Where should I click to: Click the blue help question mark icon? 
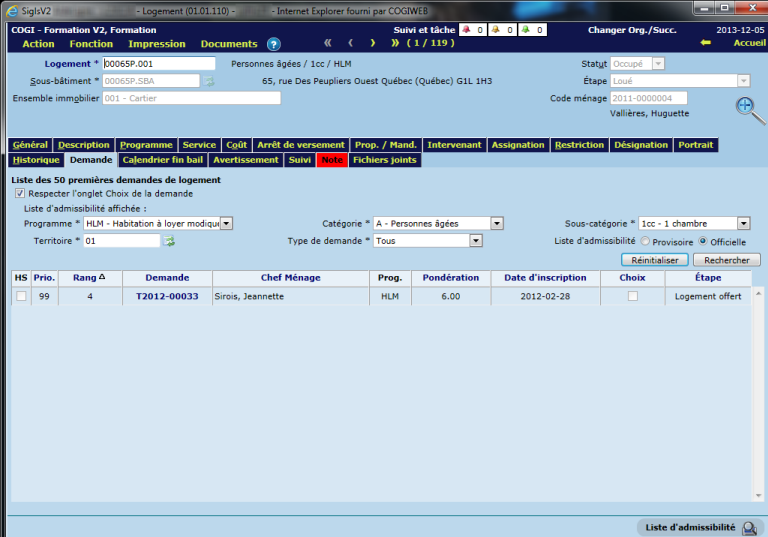coord(274,44)
